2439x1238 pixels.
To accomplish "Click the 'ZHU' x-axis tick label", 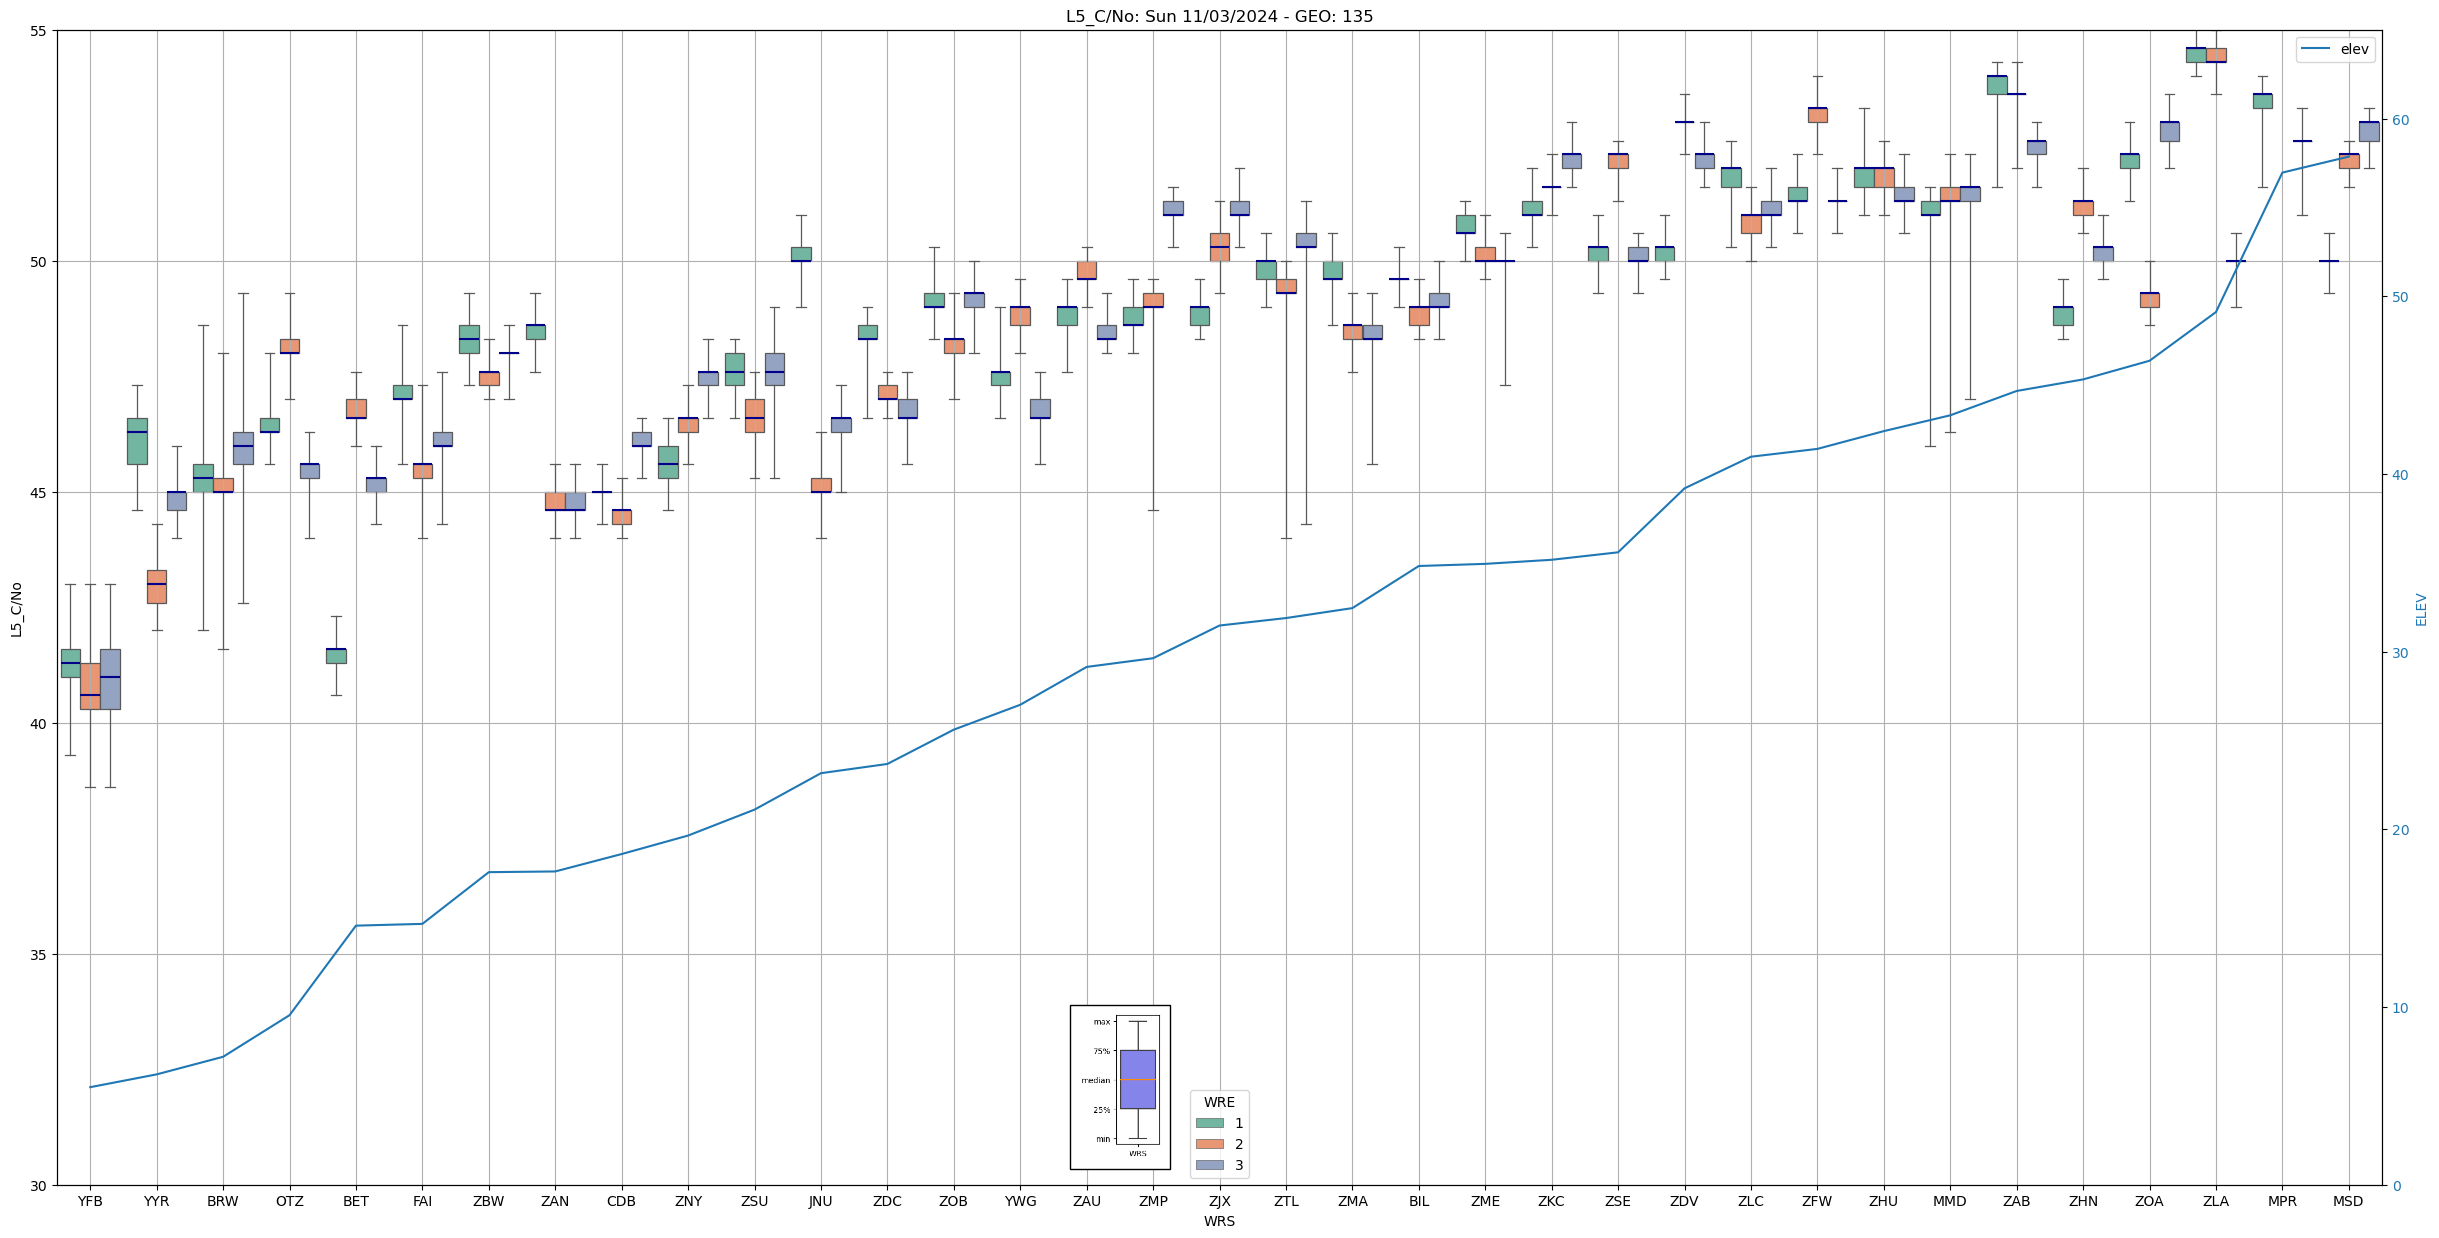I will click(x=1884, y=1201).
